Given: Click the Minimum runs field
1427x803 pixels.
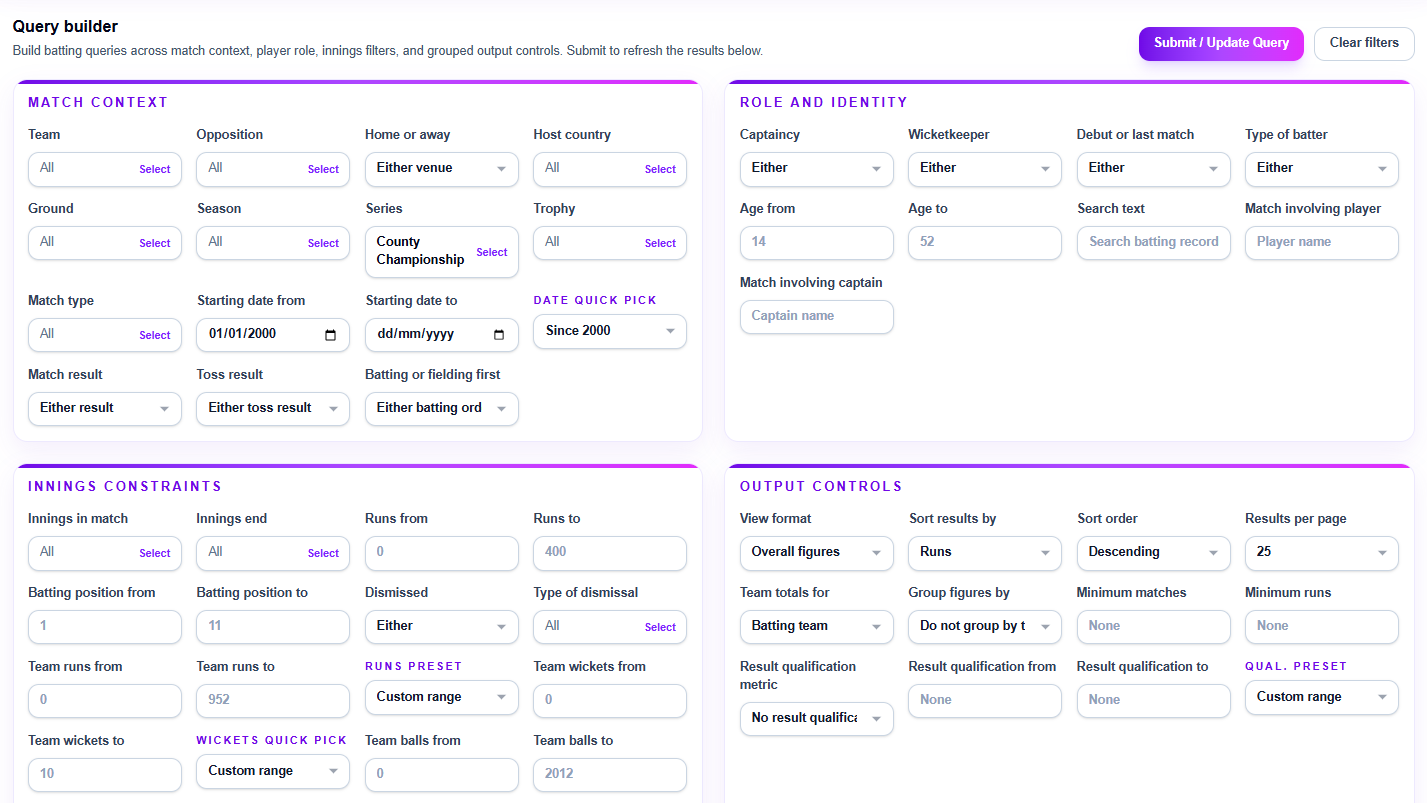Looking at the screenshot, I should click(1322, 627).
